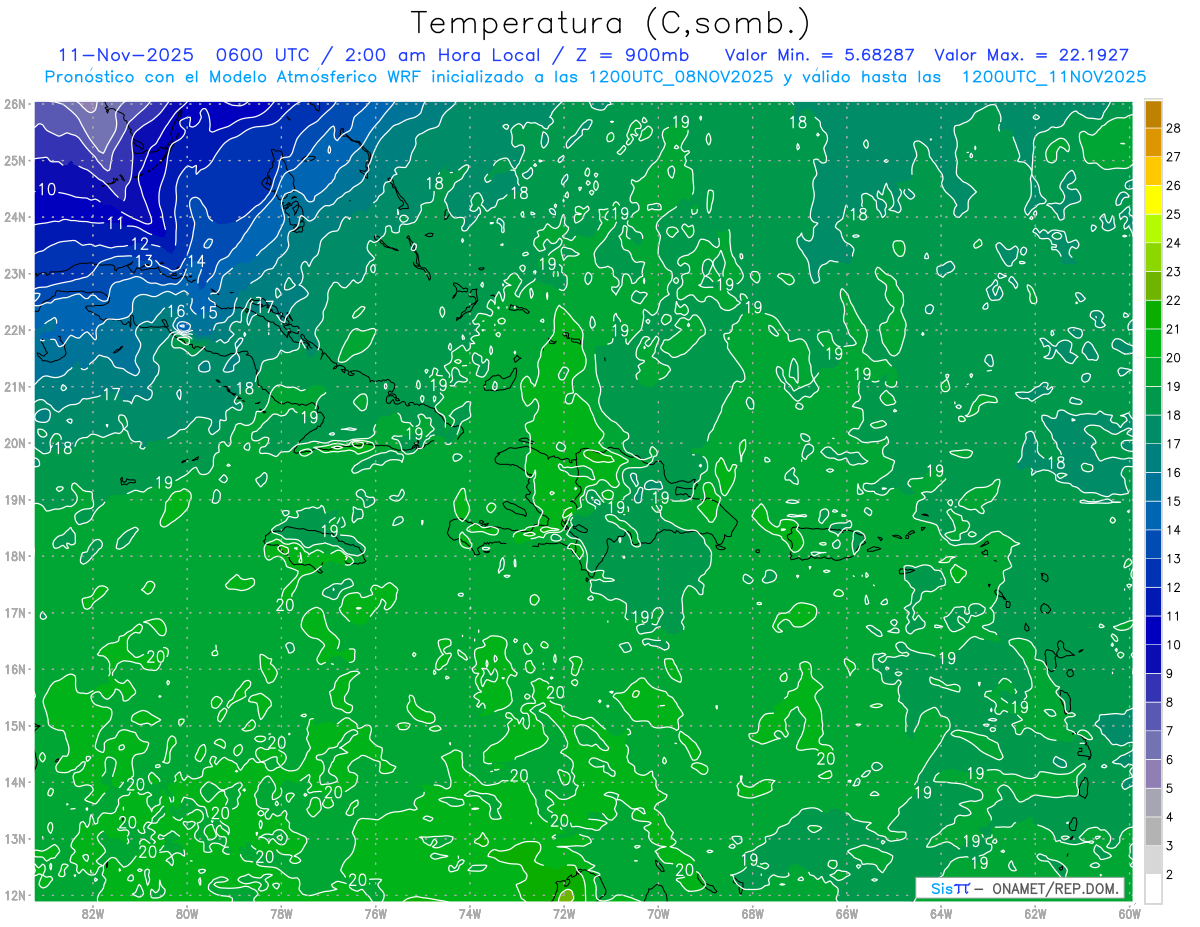Click longitude axis label "66W"
The width and height of the screenshot is (1200, 927).
point(846,912)
